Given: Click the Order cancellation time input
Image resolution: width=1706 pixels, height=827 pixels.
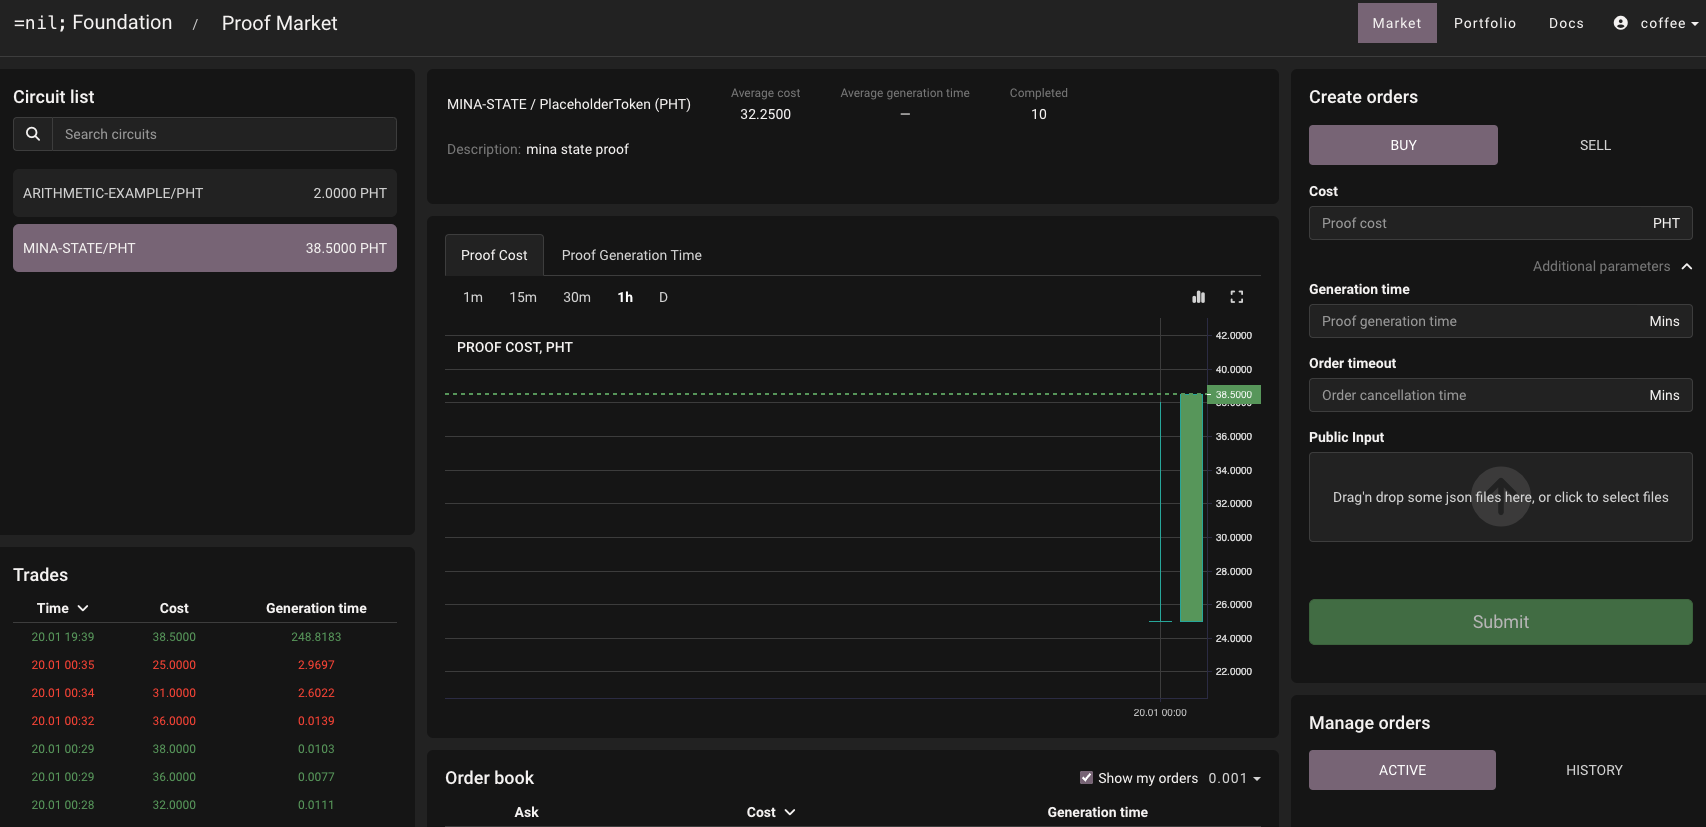Looking at the screenshot, I should 1500,395.
